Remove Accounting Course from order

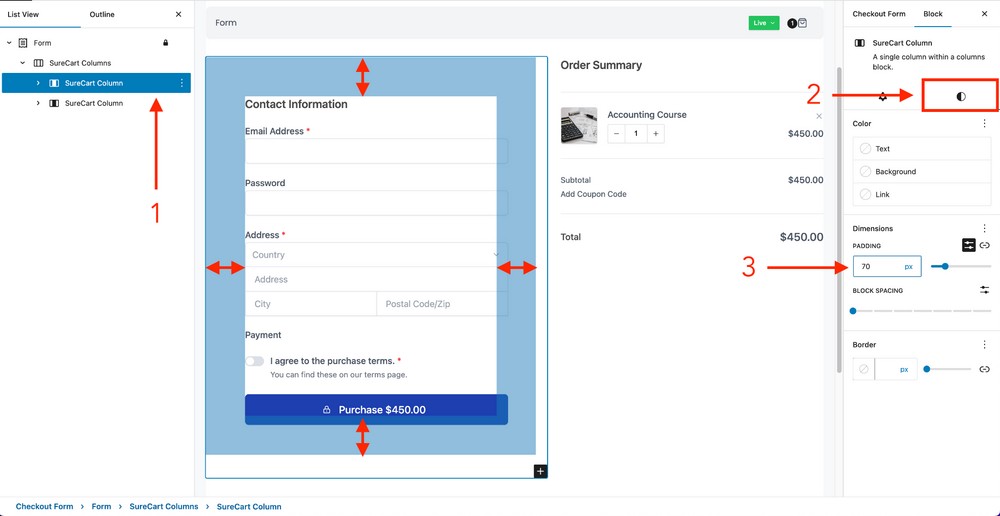pyautogui.click(x=819, y=116)
